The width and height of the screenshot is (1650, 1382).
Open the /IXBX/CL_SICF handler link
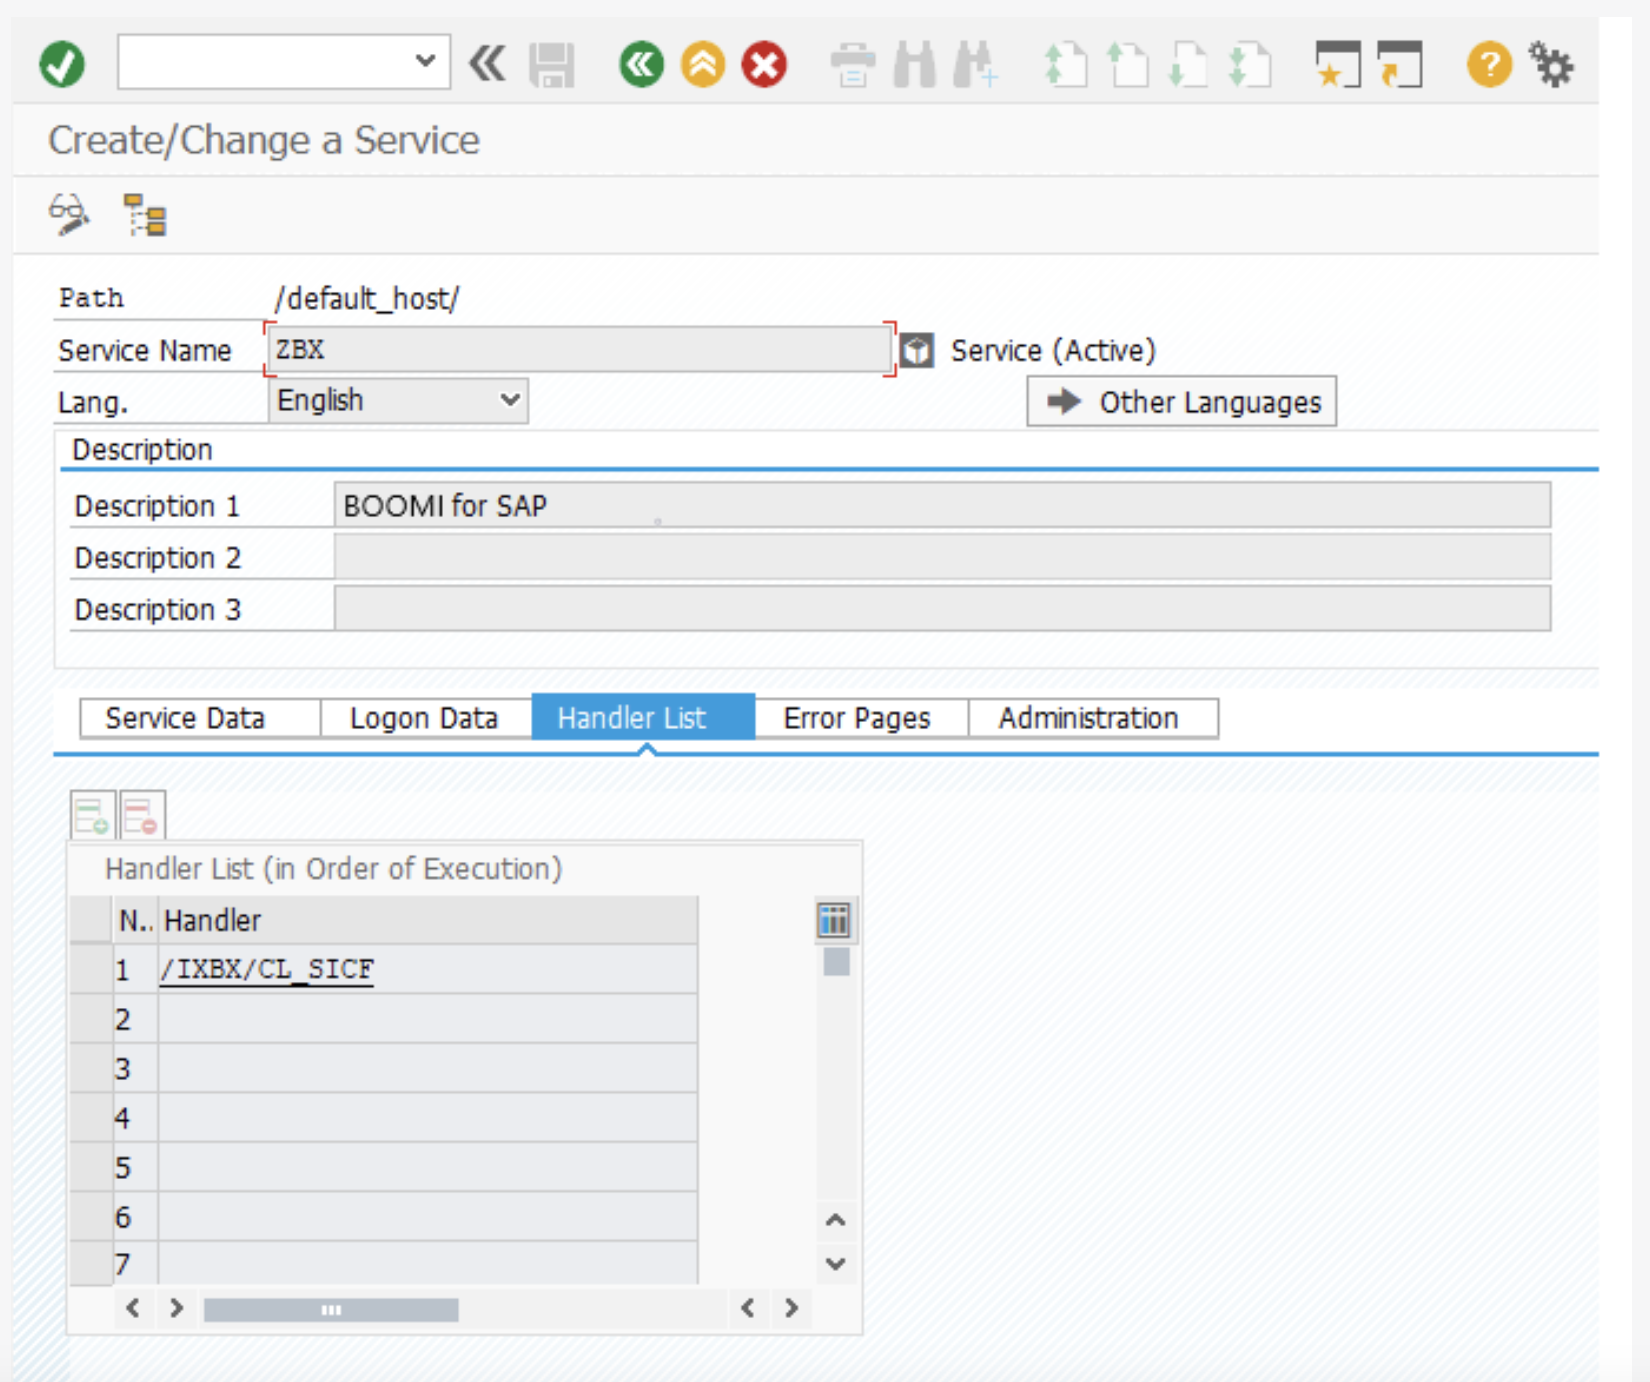(267, 969)
